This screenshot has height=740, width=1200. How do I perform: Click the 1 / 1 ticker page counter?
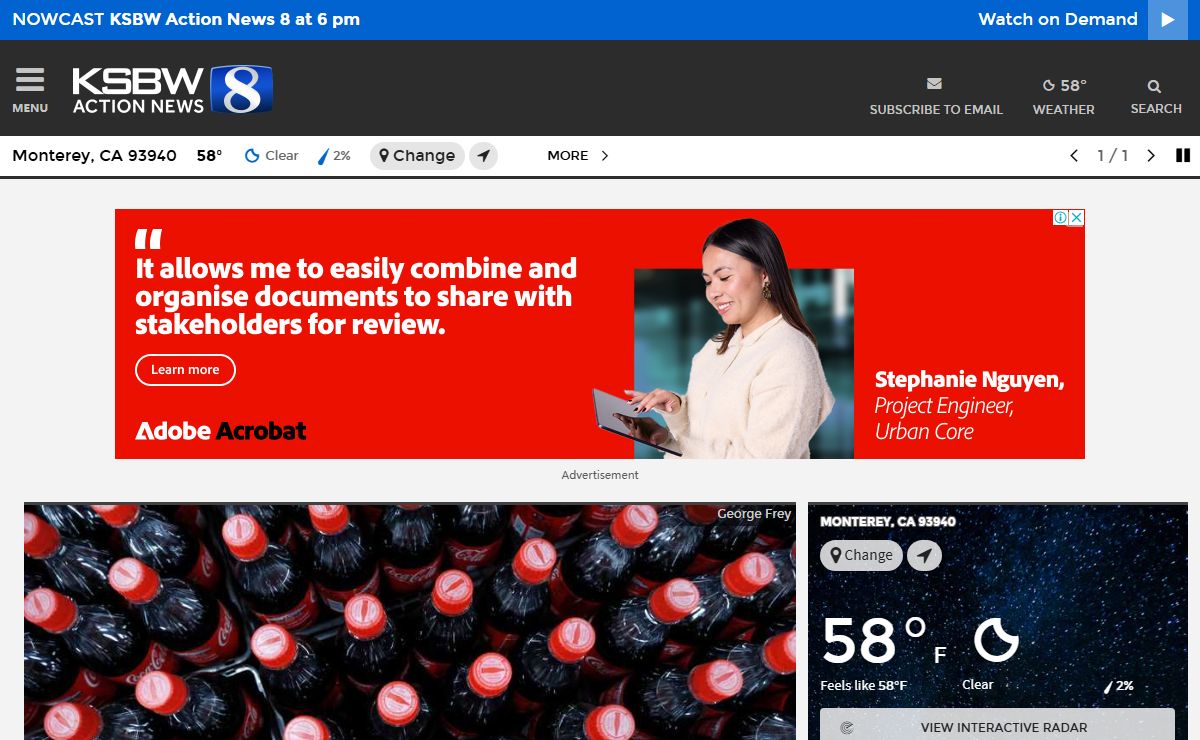pyautogui.click(x=1112, y=156)
